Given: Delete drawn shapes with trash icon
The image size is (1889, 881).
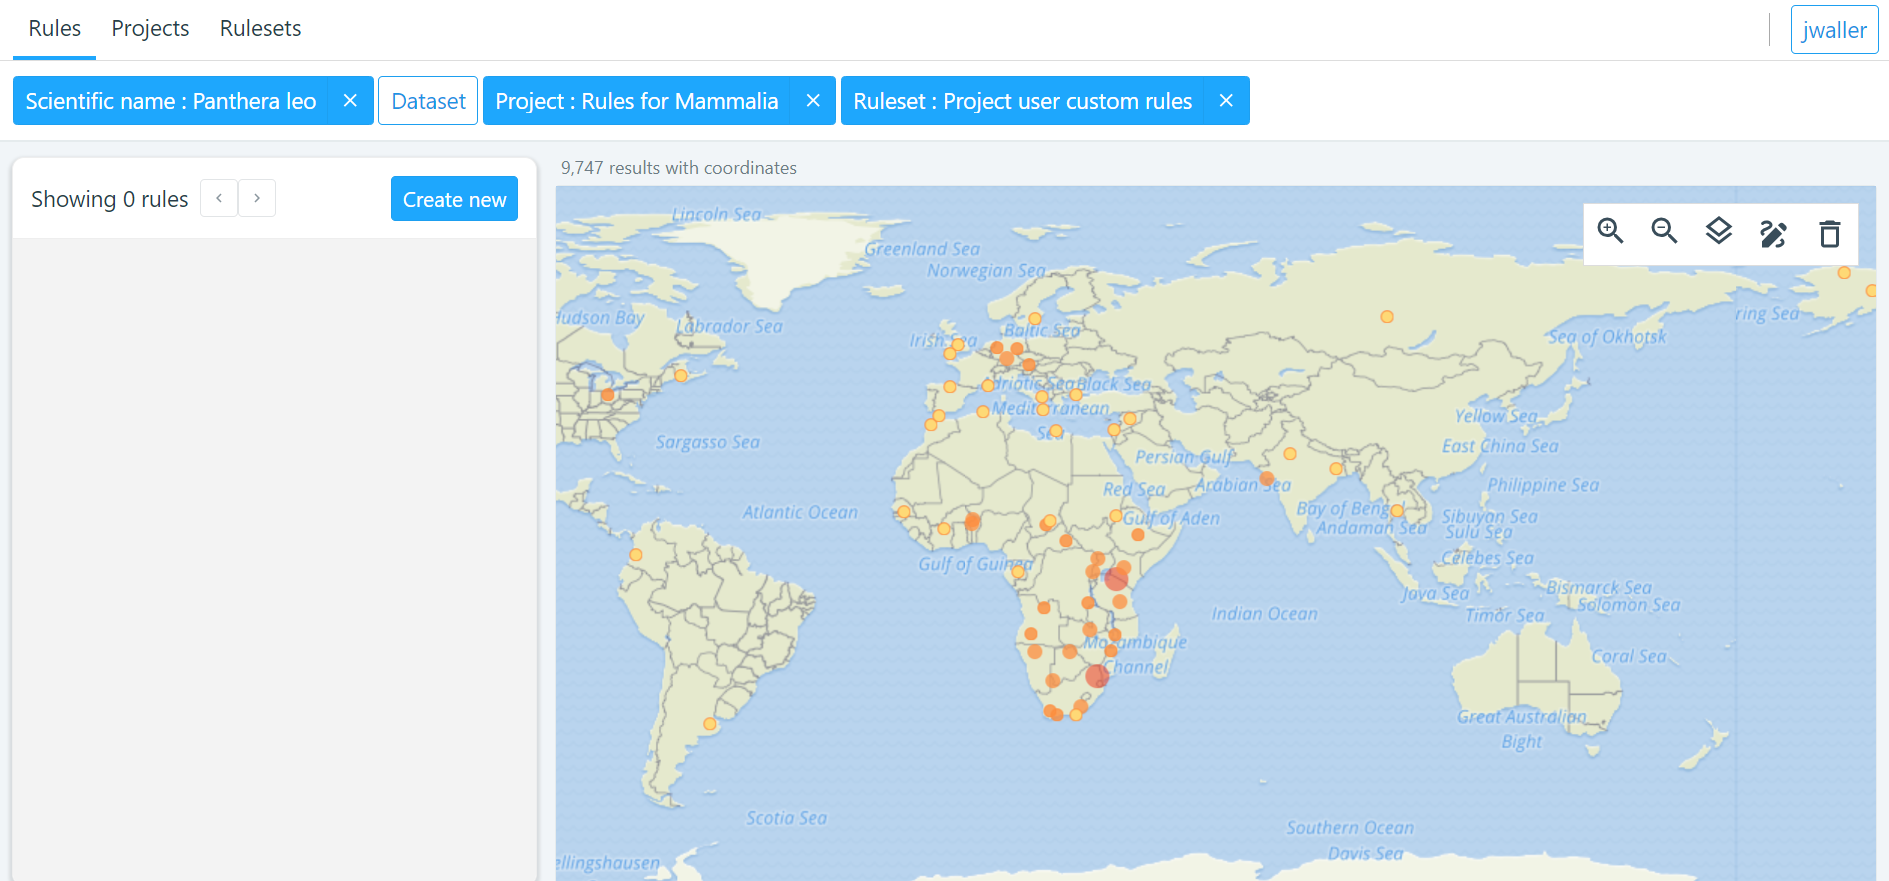Looking at the screenshot, I should point(1829,233).
